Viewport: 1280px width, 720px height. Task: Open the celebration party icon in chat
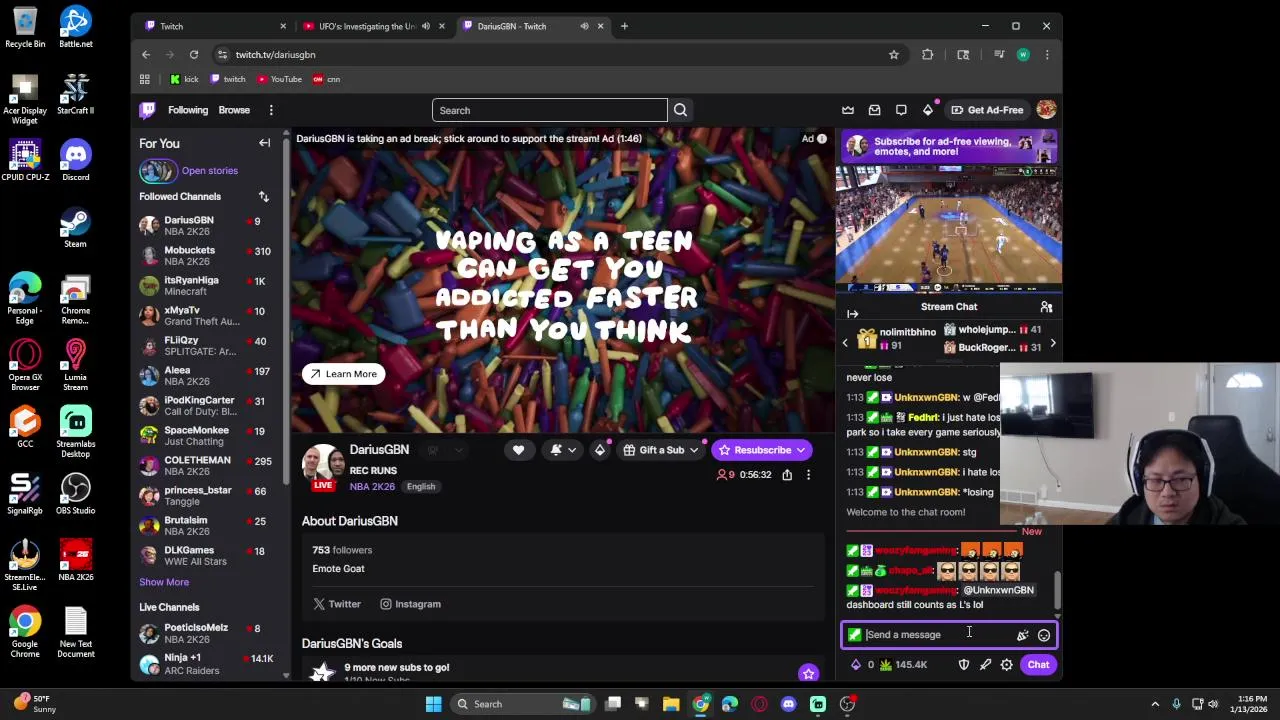point(1022,635)
